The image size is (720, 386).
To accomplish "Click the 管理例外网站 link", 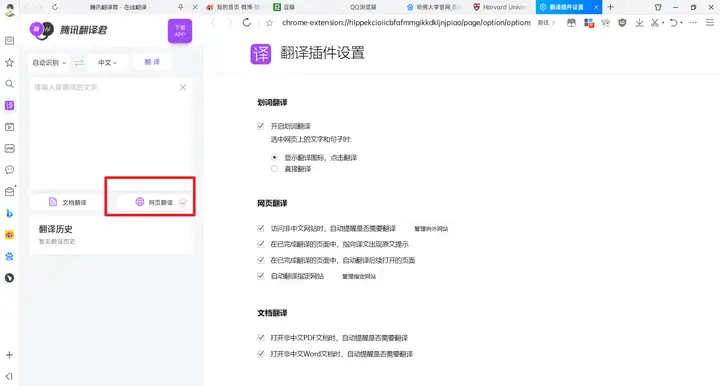I will coord(431,229).
